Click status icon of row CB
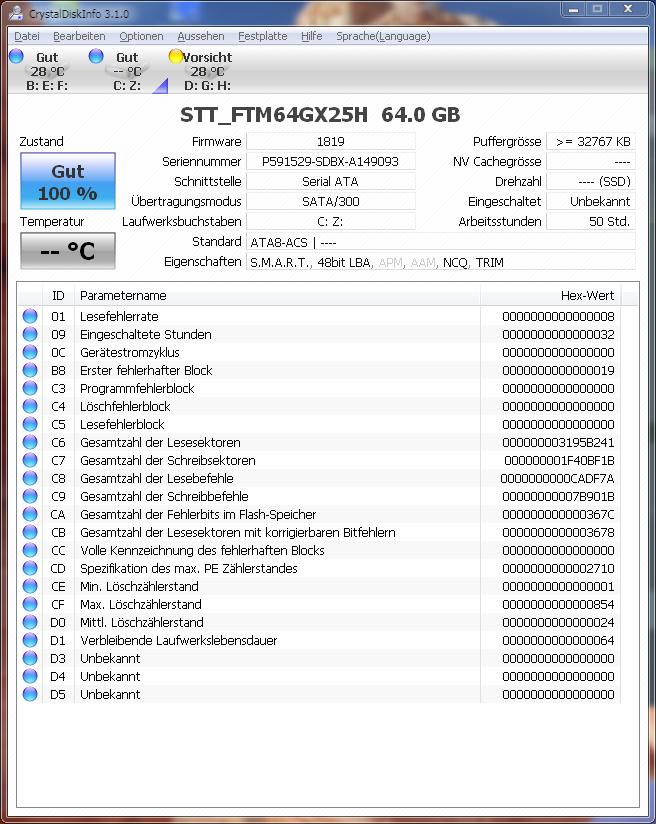This screenshot has width=656, height=824. tap(30, 532)
